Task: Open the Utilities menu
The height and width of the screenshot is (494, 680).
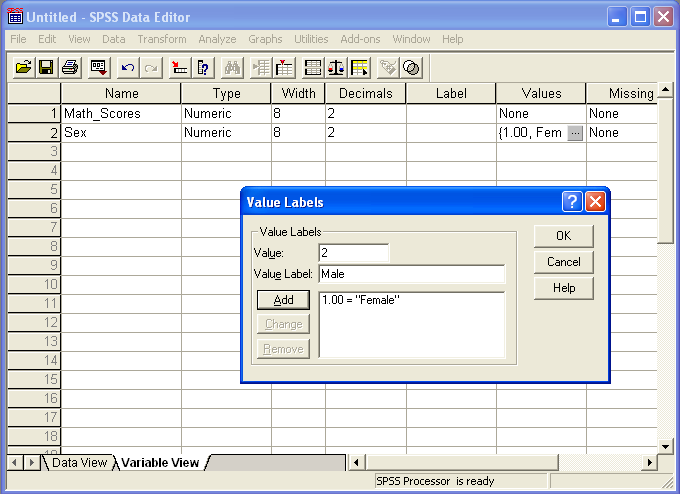Action: pyautogui.click(x=311, y=39)
